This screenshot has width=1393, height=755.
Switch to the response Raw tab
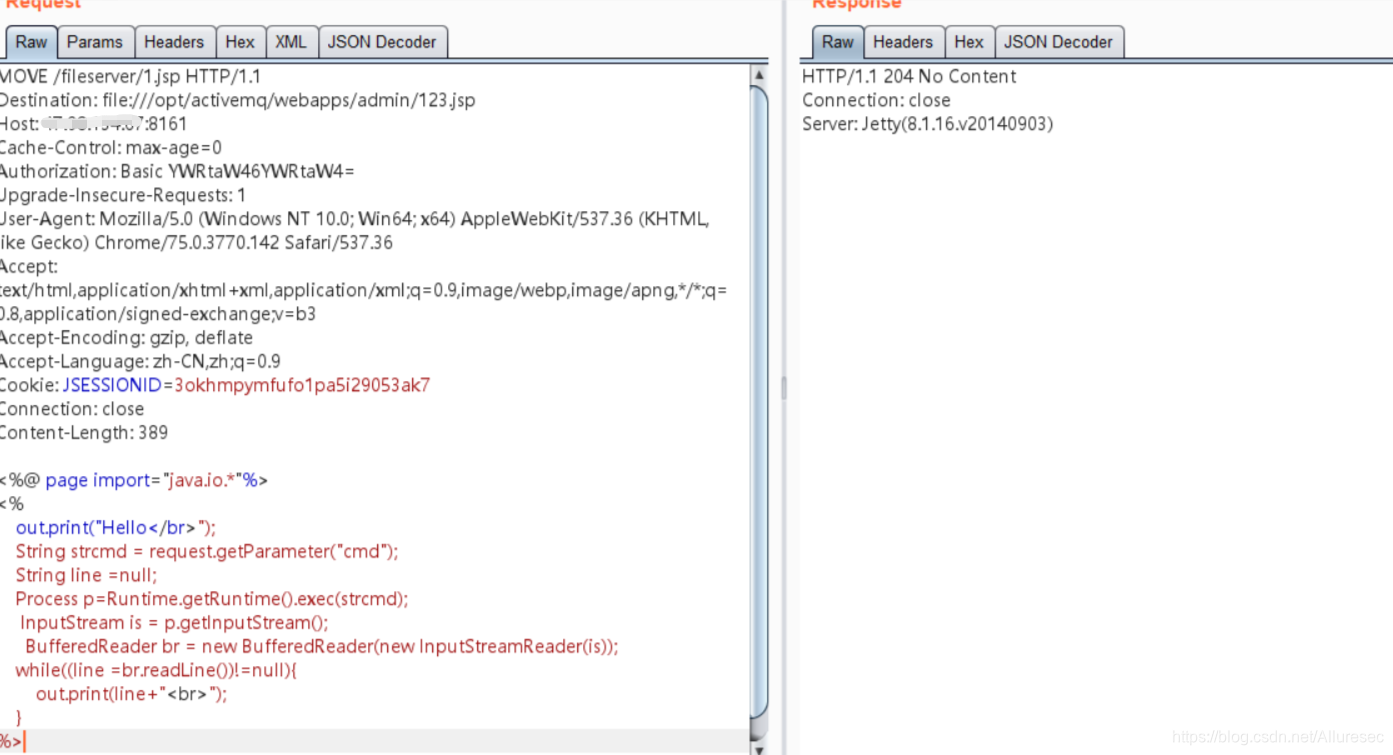tap(838, 42)
